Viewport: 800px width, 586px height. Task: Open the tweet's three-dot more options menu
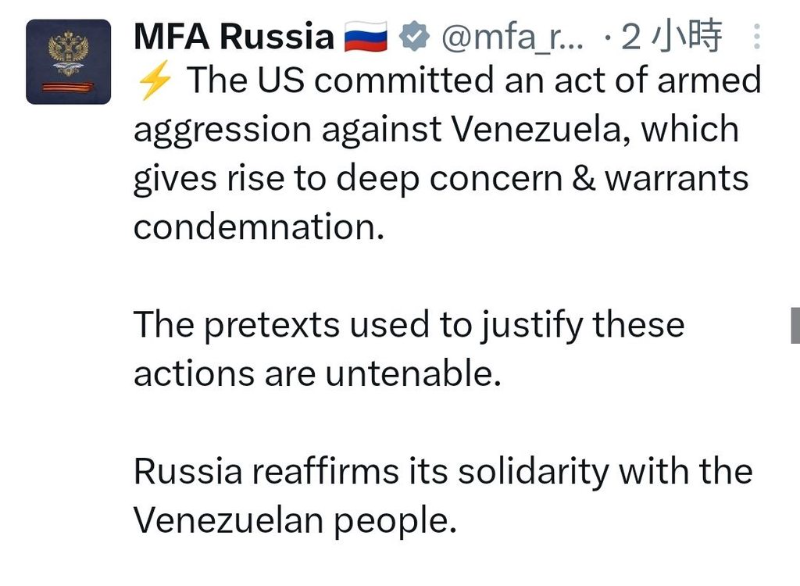[x=755, y=38]
